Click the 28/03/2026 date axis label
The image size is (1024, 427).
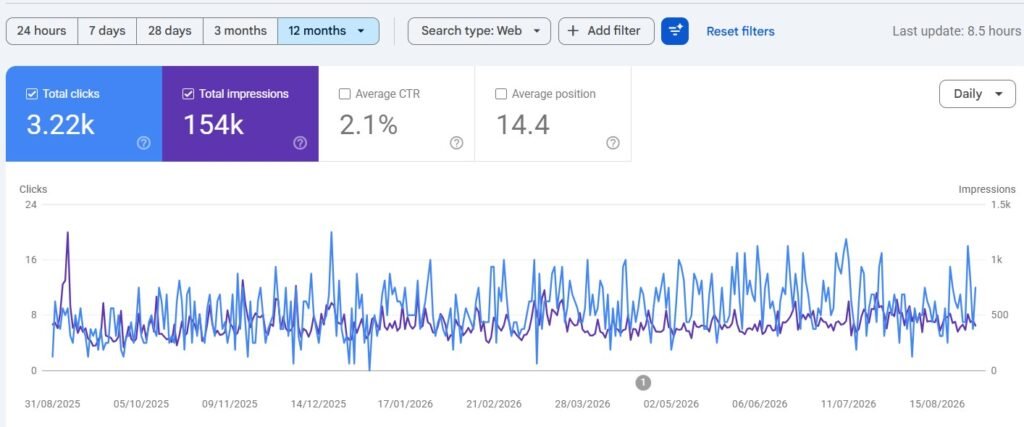[583, 404]
